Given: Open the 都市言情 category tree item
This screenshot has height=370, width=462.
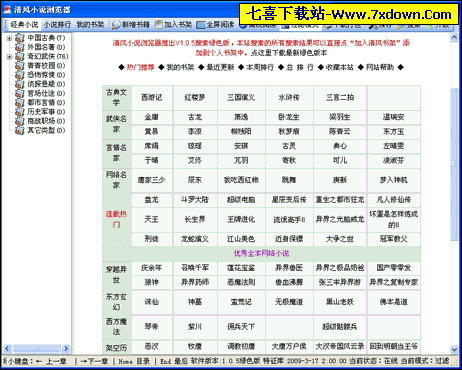Looking at the screenshot, I should coord(46,103).
